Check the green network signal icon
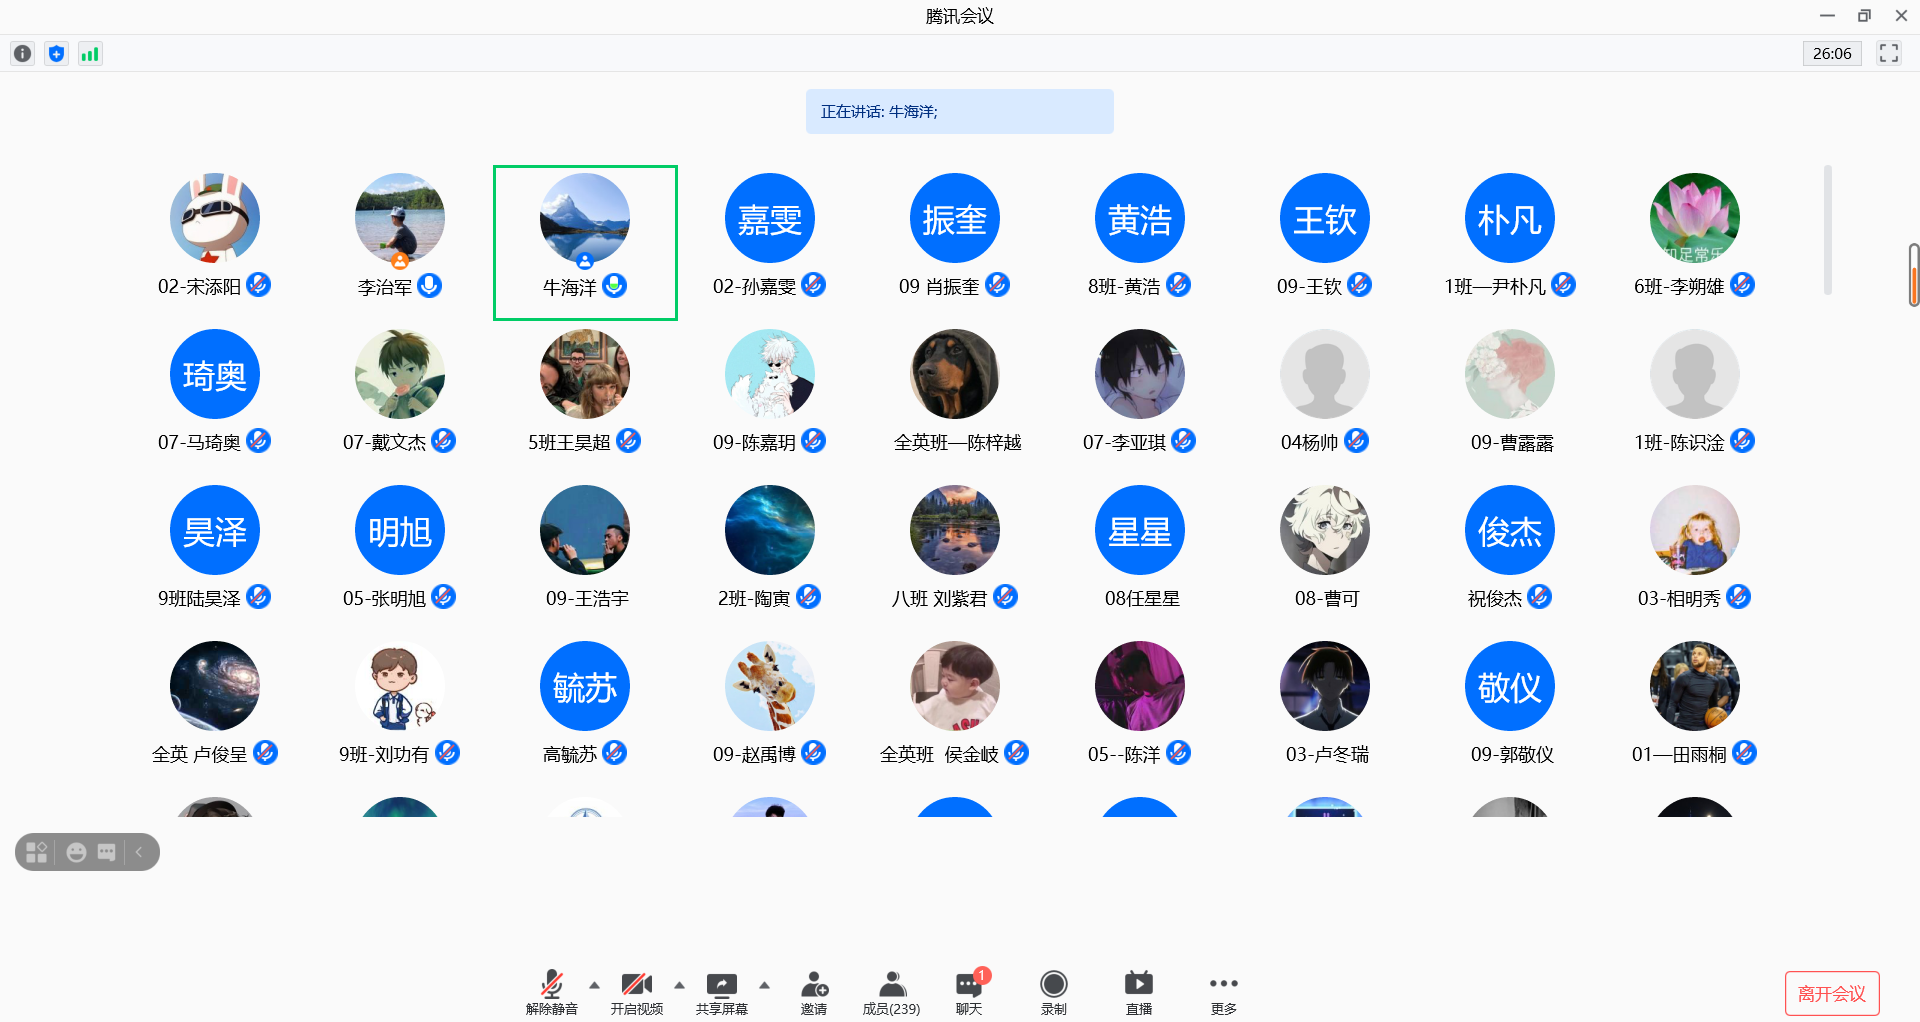 click(x=90, y=54)
